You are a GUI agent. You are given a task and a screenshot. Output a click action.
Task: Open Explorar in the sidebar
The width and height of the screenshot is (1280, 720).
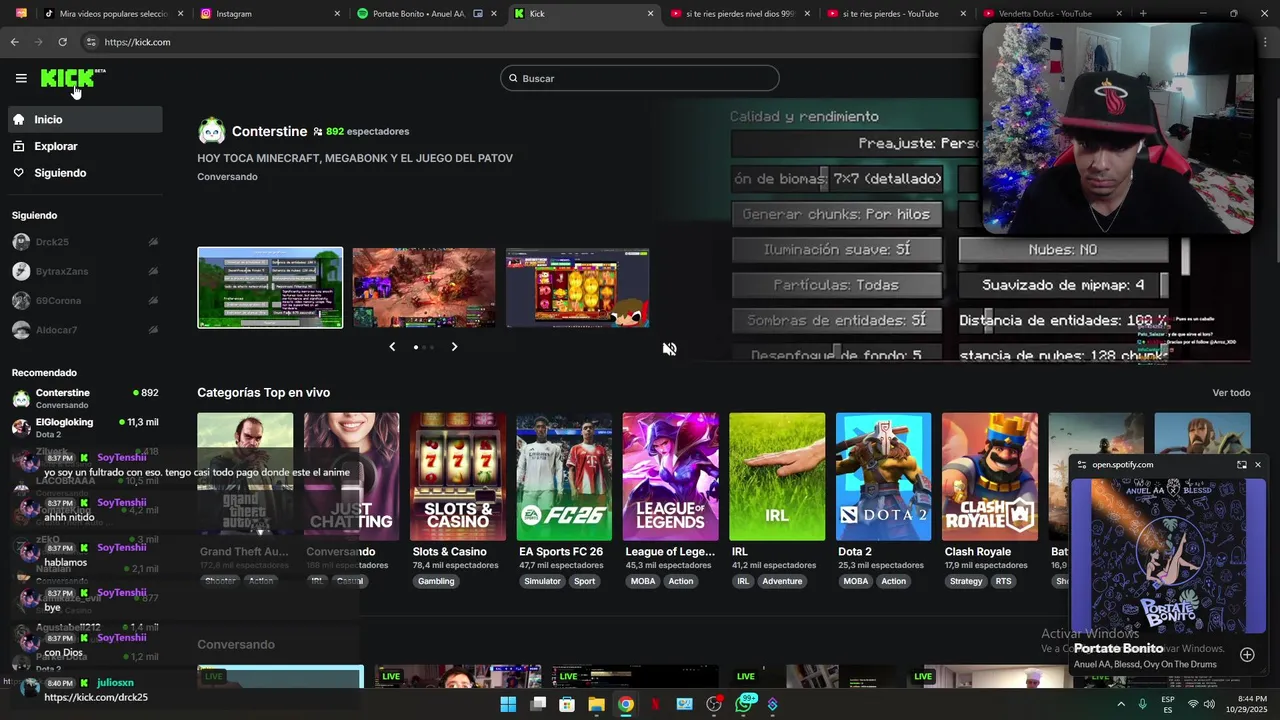[x=83, y=146]
